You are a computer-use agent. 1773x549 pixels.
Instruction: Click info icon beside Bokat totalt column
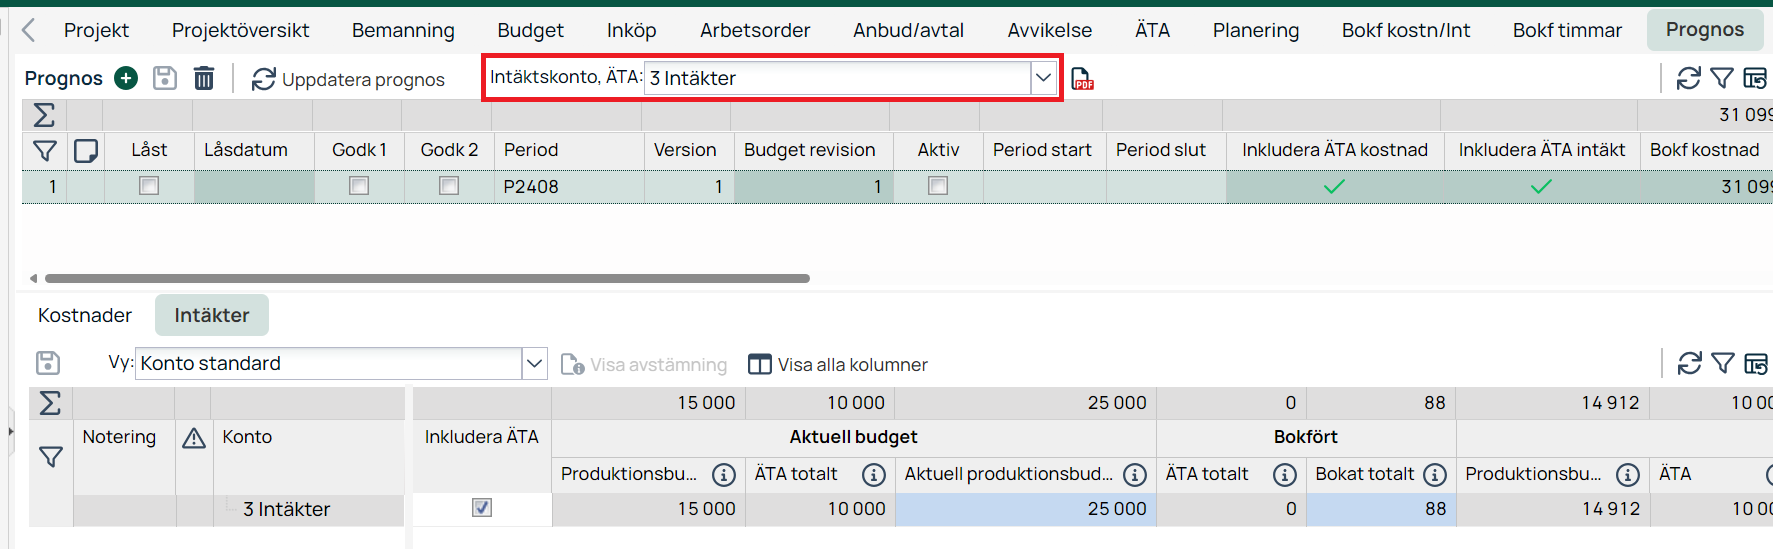1435,474
